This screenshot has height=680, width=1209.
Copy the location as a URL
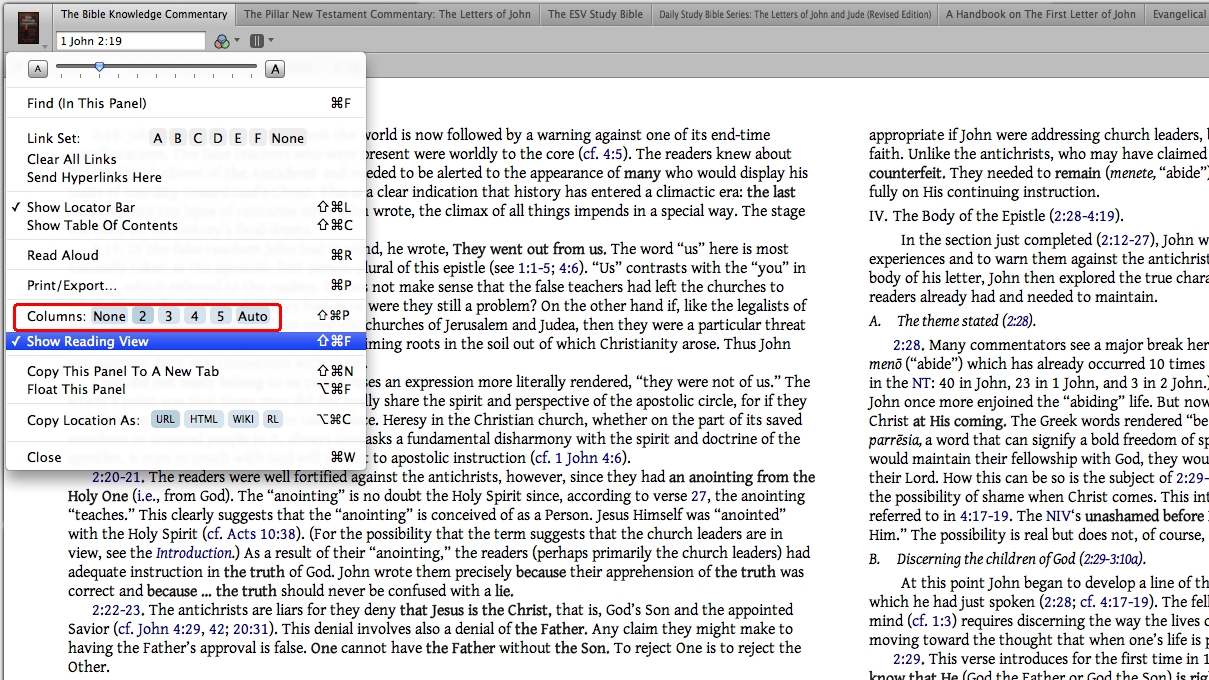[x=165, y=419]
